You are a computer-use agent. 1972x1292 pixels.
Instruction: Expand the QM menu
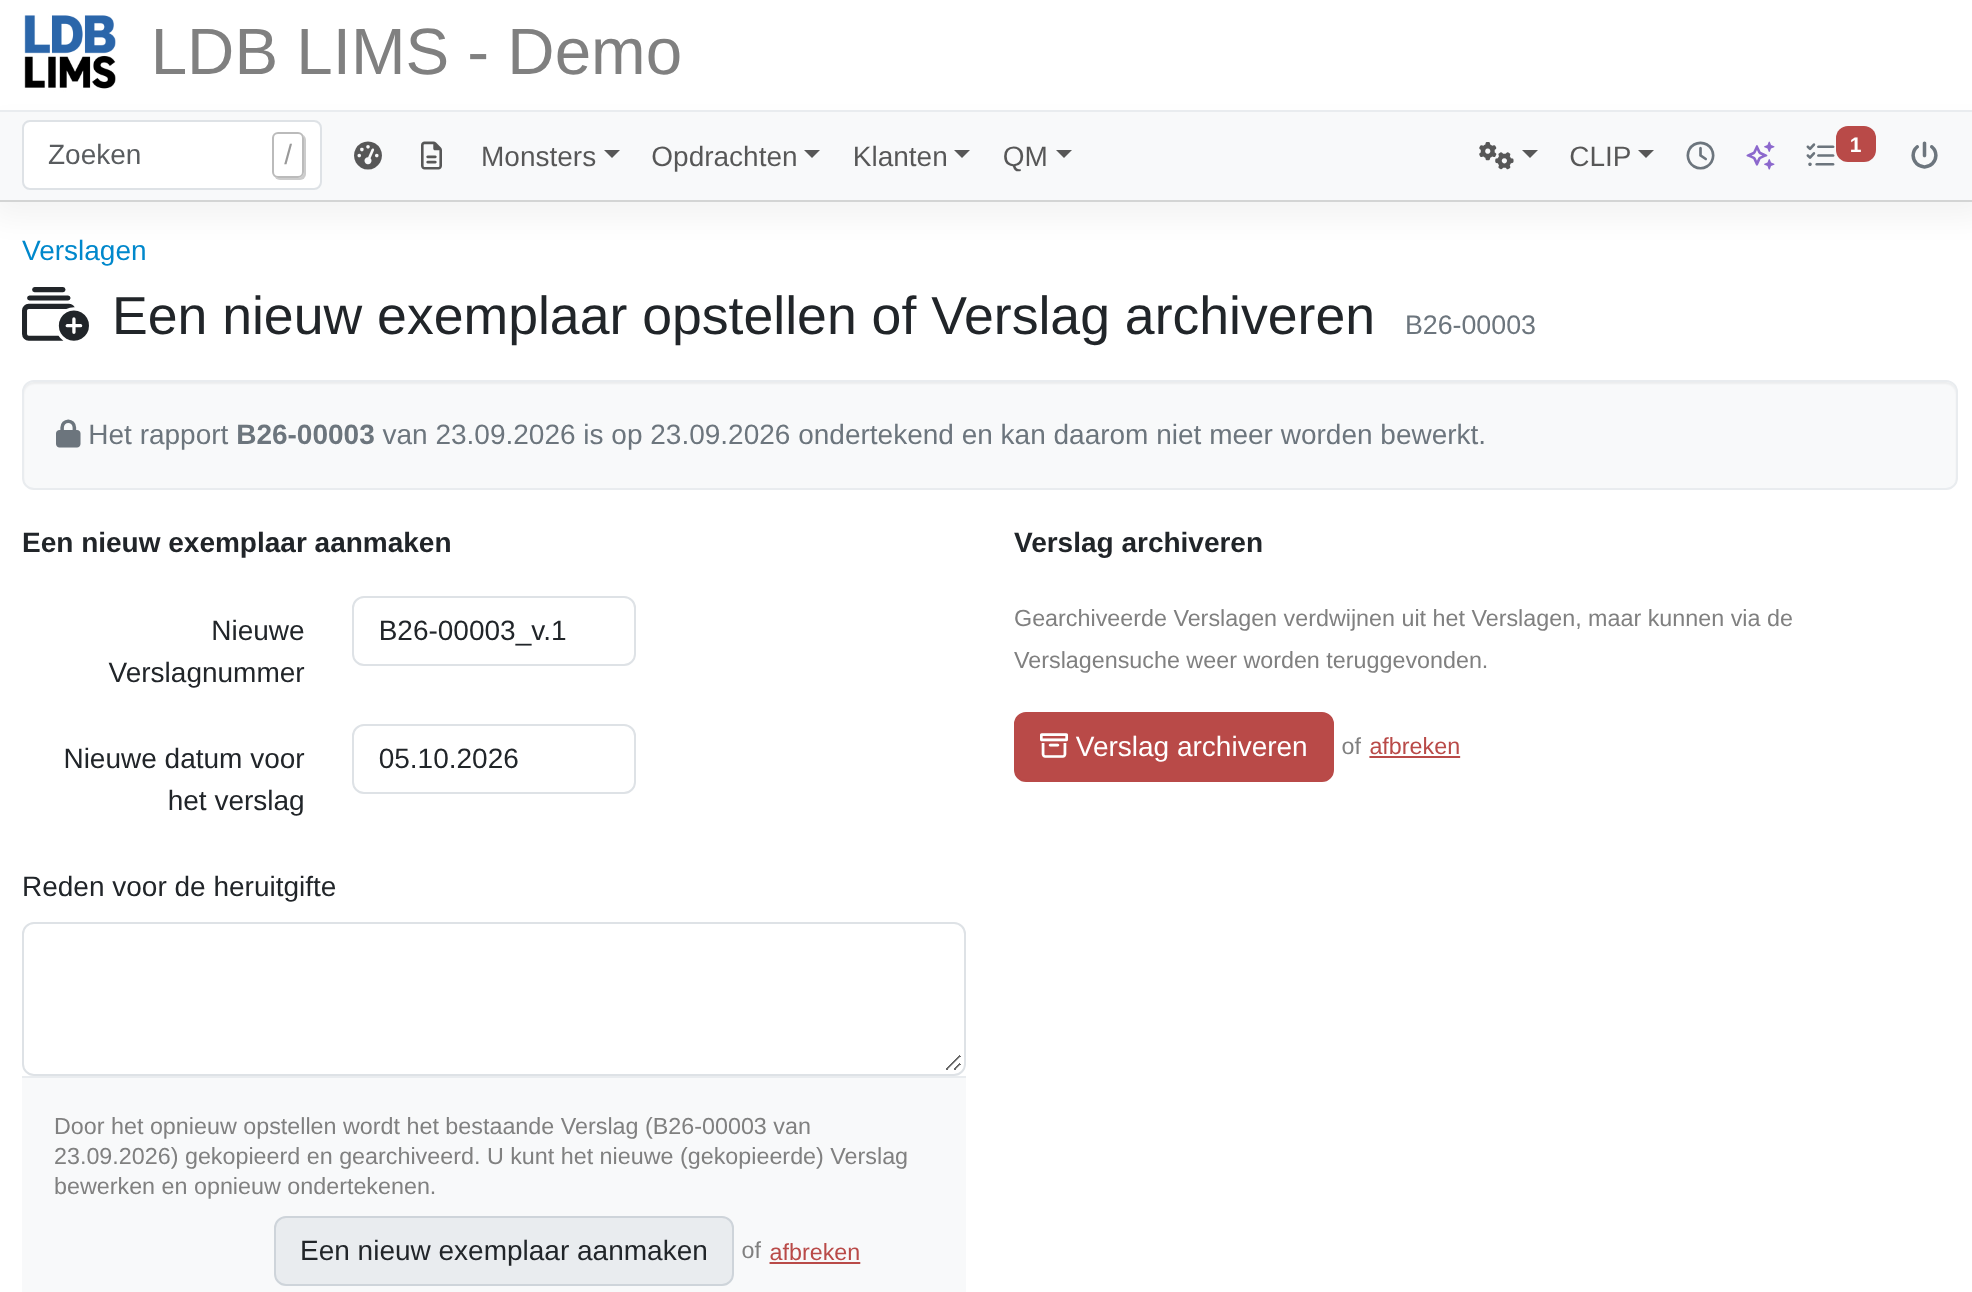(x=1037, y=156)
